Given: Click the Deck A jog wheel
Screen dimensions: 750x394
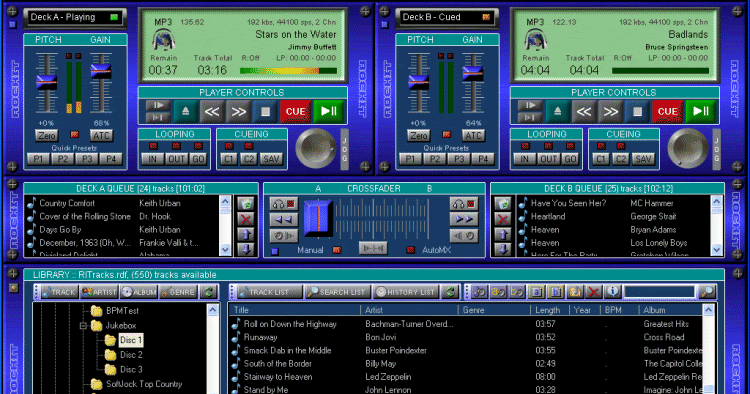Looking at the screenshot, I should [316, 149].
